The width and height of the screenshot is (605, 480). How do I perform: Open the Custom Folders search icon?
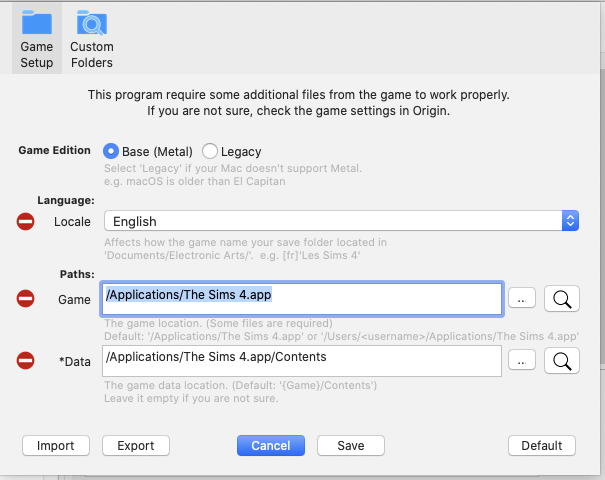(91, 22)
